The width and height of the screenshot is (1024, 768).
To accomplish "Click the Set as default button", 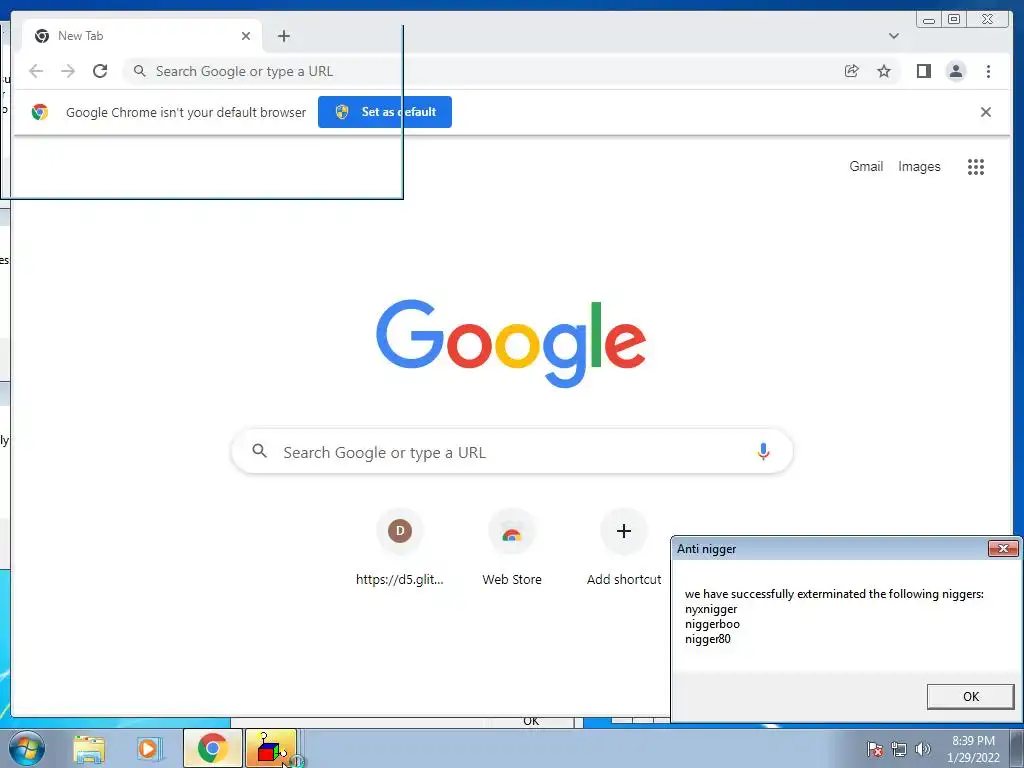I will (x=385, y=112).
